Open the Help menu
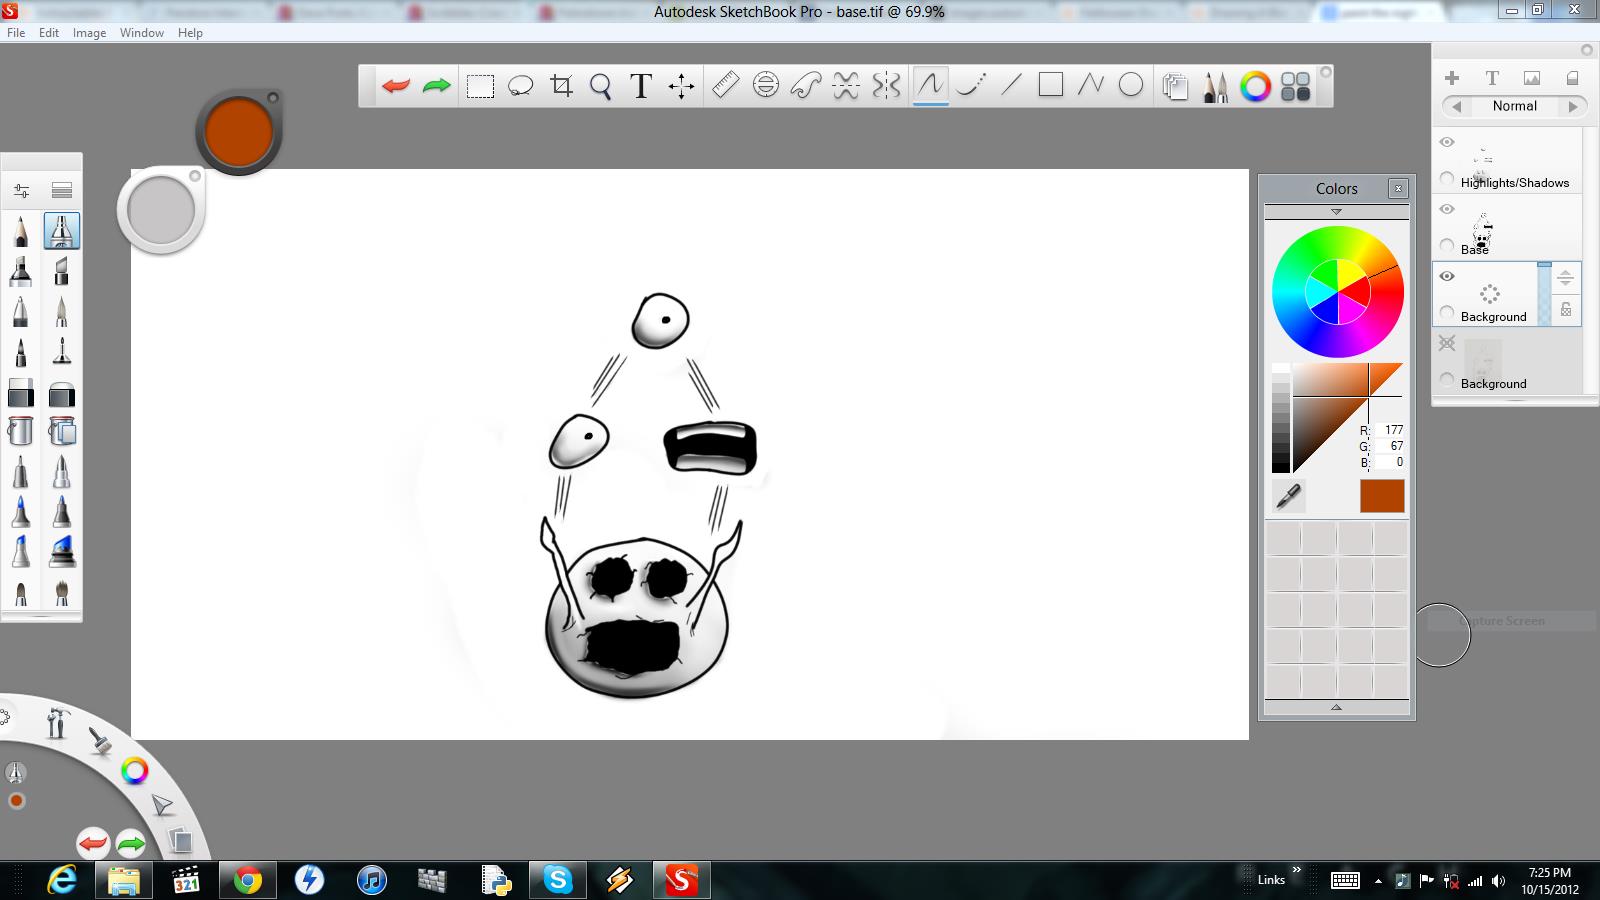 click(190, 33)
